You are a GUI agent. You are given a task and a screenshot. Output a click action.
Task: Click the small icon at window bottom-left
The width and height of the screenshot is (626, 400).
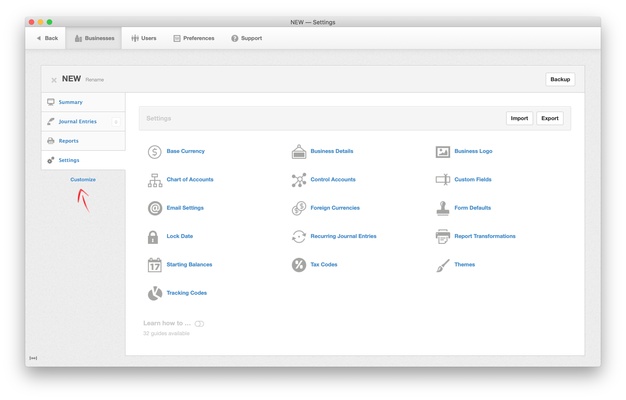pos(33,358)
